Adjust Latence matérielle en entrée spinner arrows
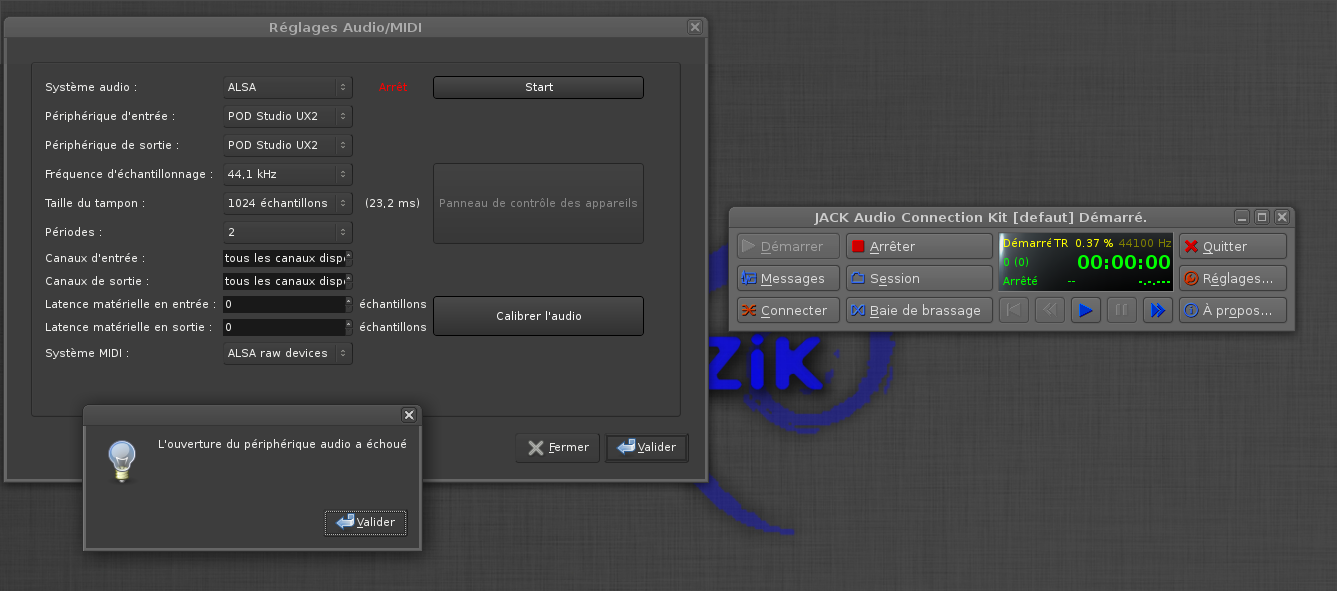Viewport: 1337px width, 591px height. pos(349,304)
